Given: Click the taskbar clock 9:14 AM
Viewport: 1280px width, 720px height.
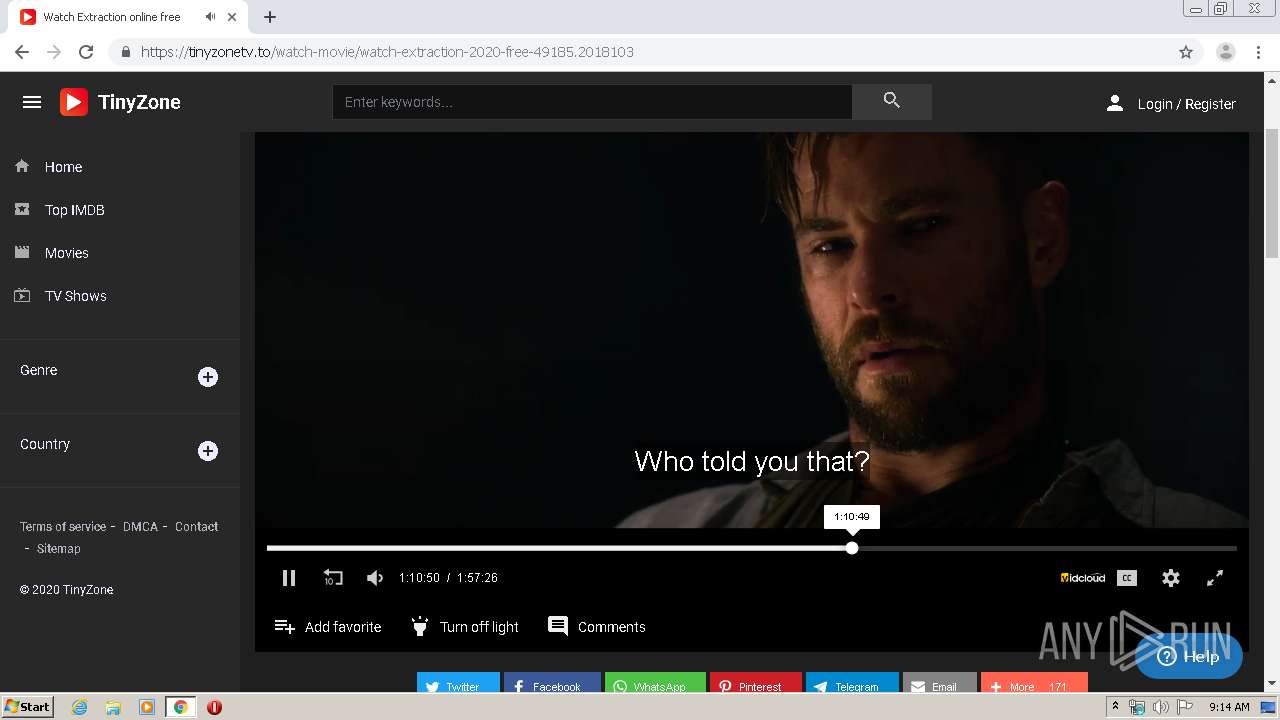Looking at the screenshot, I should coord(1229,707).
